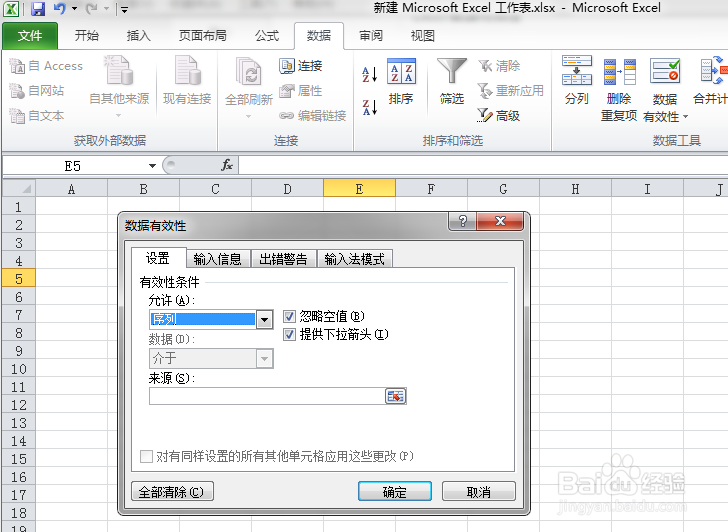Switch to the 页面布局 ribbon tab
The height and width of the screenshot is (532, 728).
pyautogui.click(x=202, y=36)
